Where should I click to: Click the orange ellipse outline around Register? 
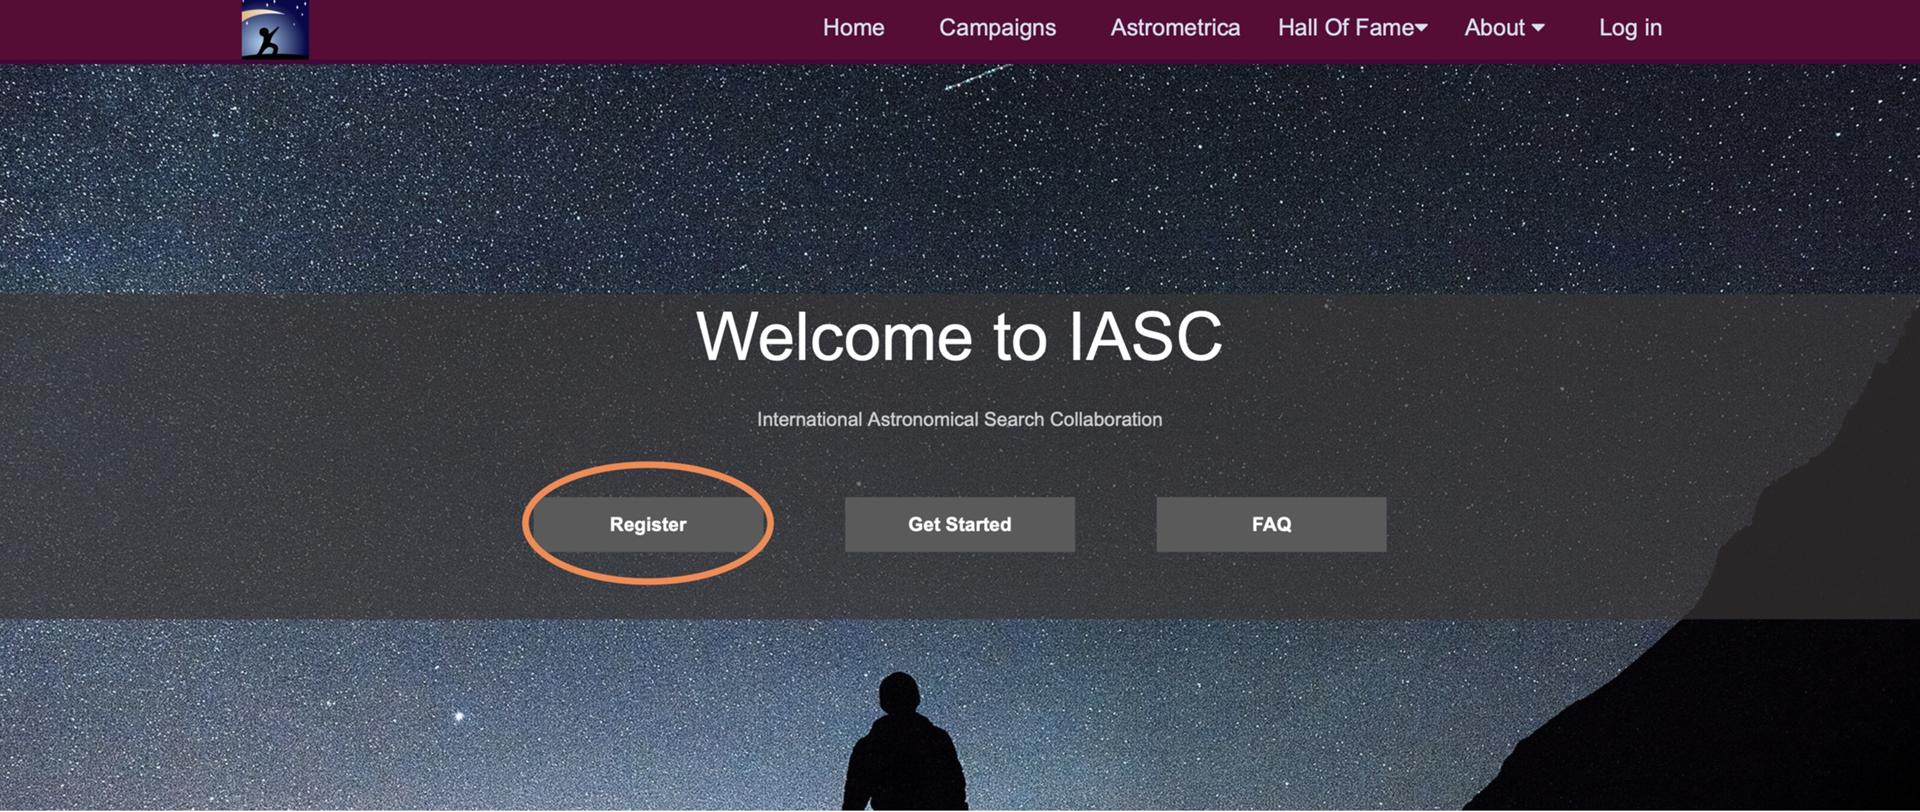pos(647,465)
